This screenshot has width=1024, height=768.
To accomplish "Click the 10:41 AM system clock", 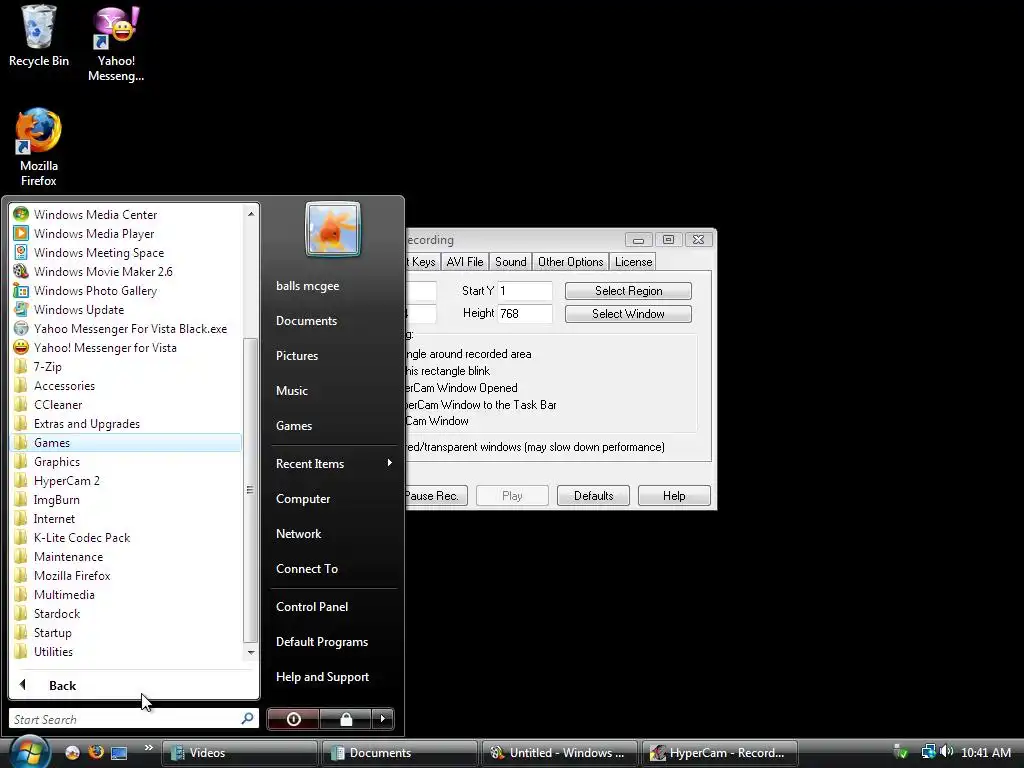I will coord(985,752).
